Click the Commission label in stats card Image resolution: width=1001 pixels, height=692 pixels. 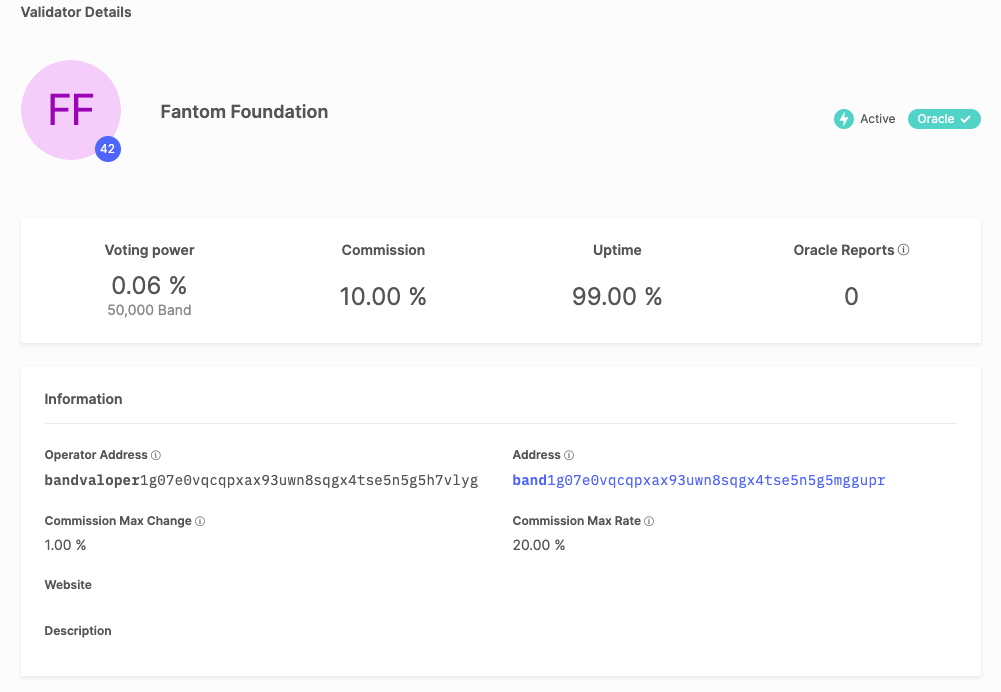(x=383, y=250)
